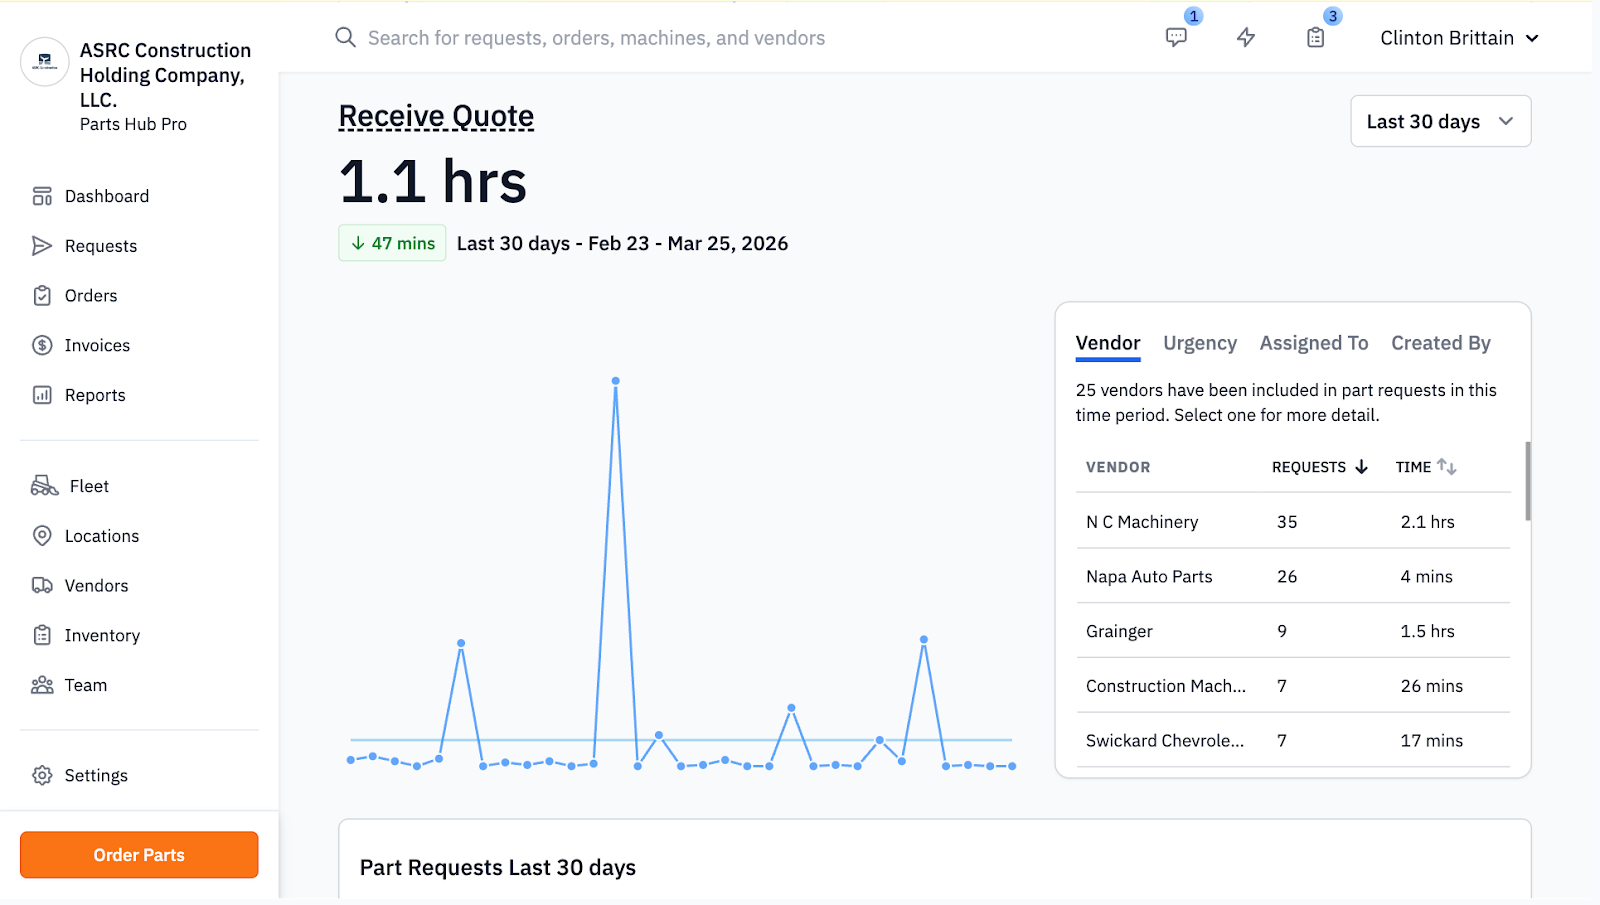The height and width of the screenshot is (905, 1600).
Task: Click the Settings gear icon
Action: coord(42,775)
